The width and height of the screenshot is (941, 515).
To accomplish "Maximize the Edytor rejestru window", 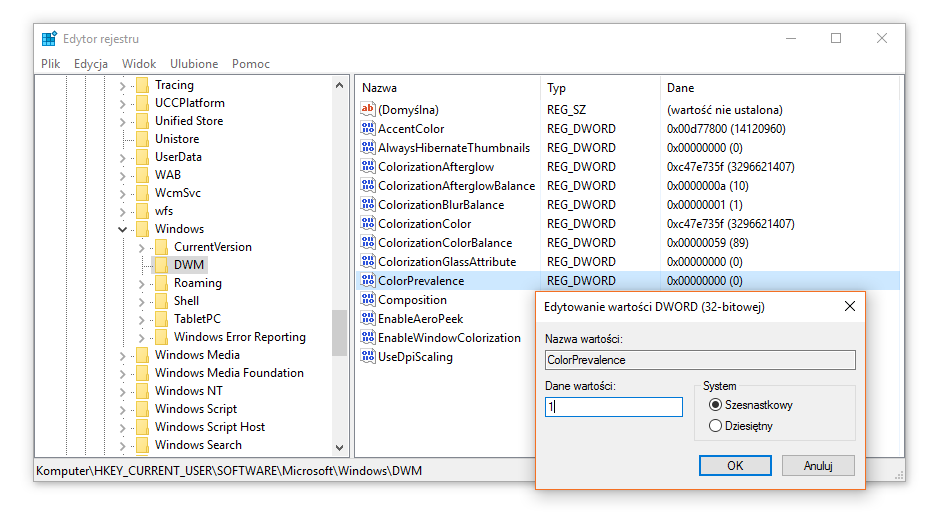I will [x=835, y=38].
